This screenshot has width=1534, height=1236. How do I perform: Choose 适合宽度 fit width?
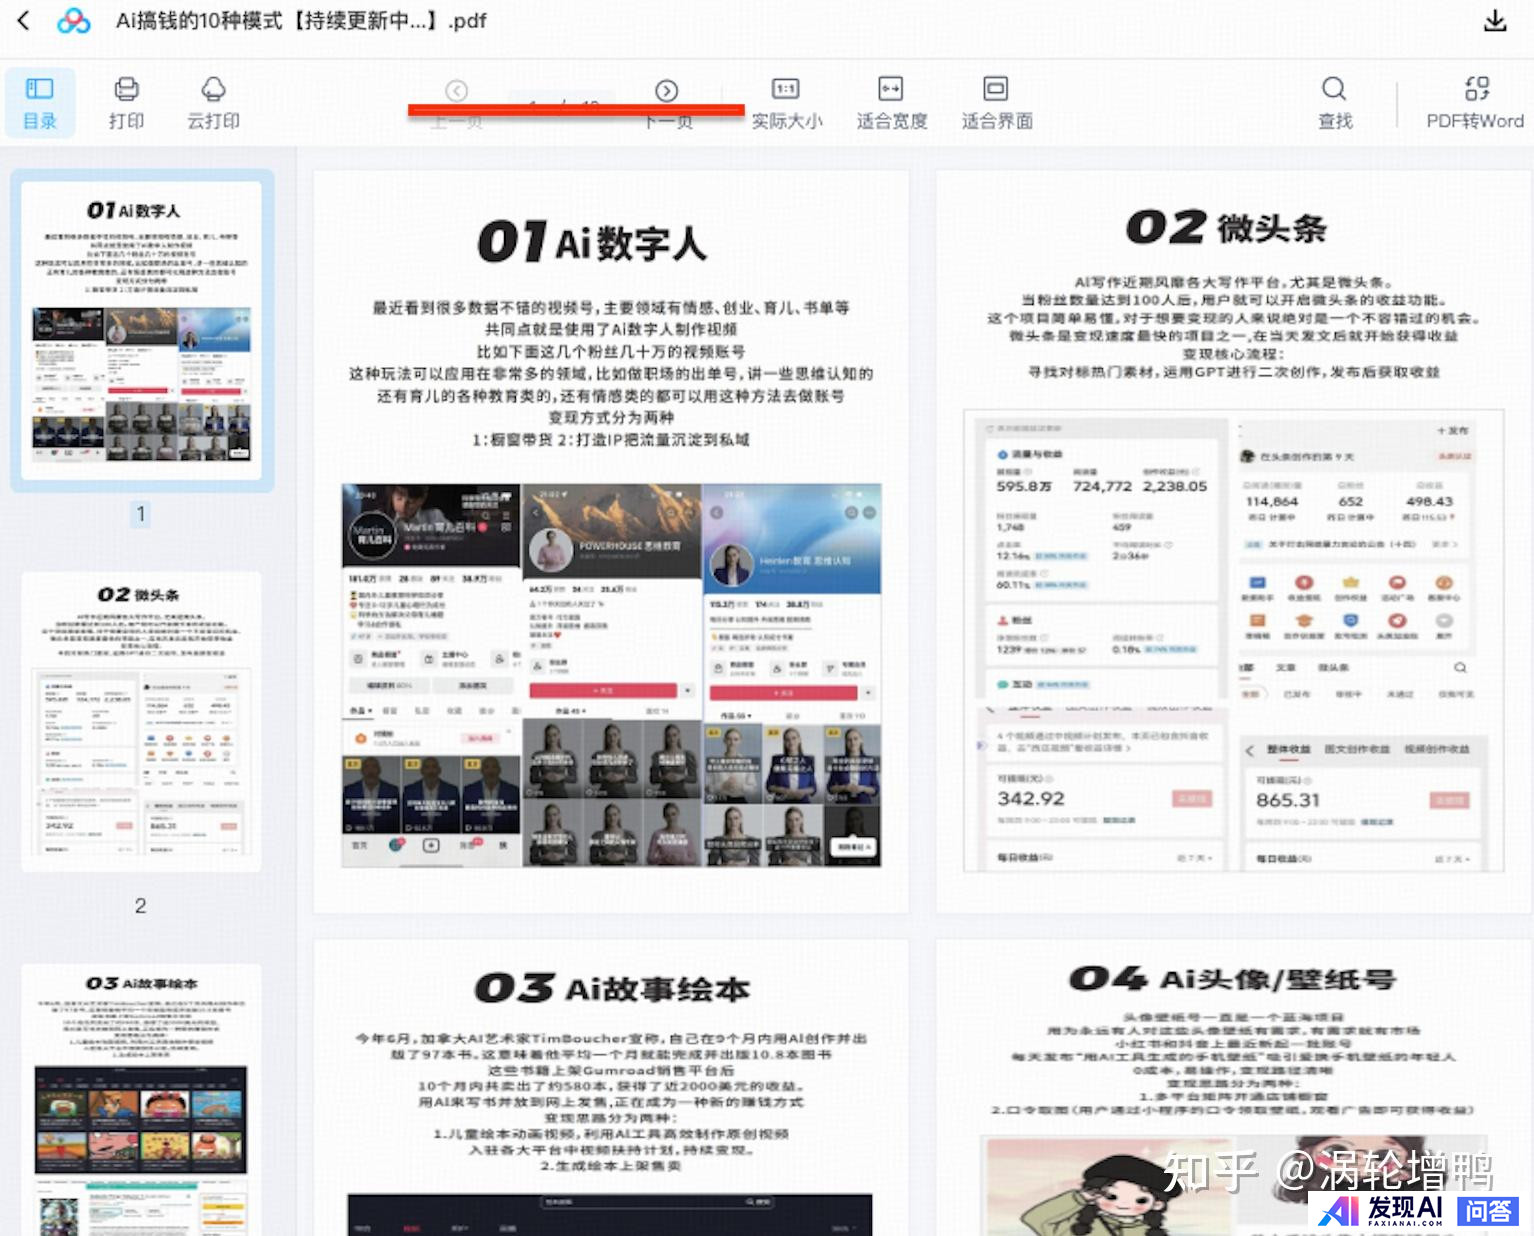(x=891, y=102)
